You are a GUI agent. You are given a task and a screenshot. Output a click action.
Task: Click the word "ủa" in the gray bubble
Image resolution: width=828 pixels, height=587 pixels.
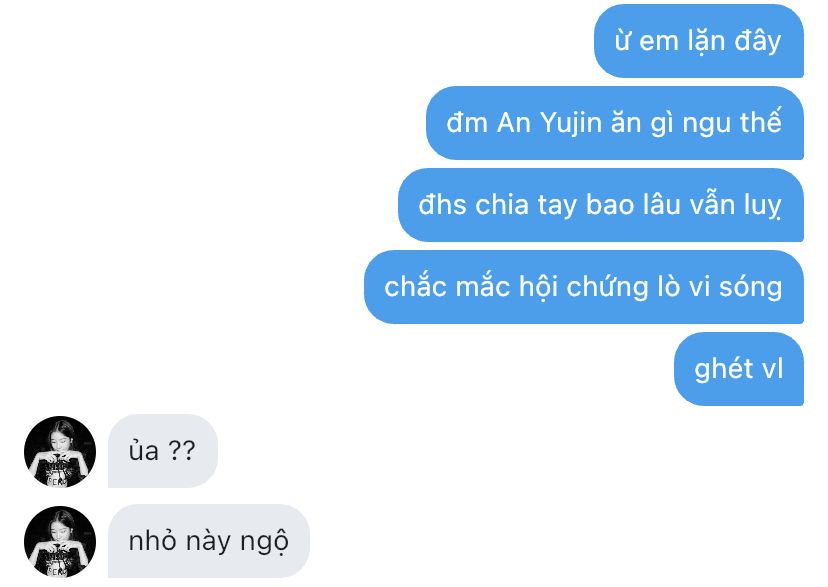pyautogui.click(x=144, y=450)
